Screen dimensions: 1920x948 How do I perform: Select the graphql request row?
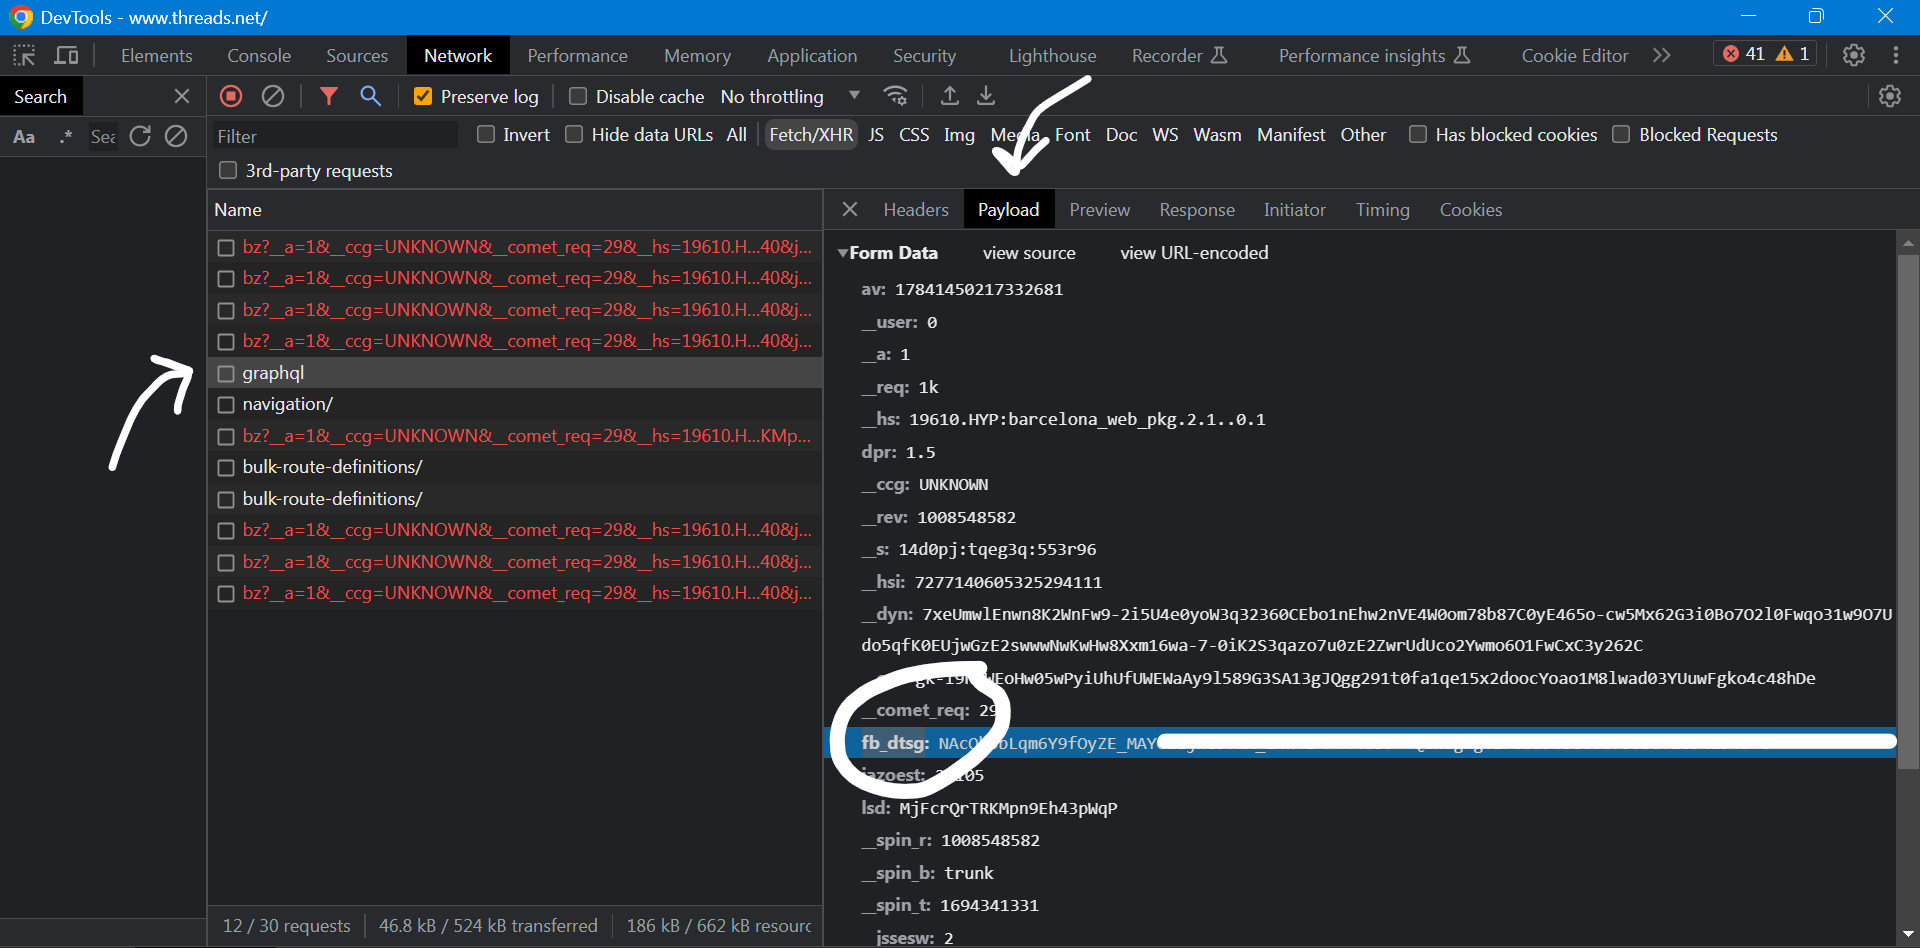pos(515,373)
